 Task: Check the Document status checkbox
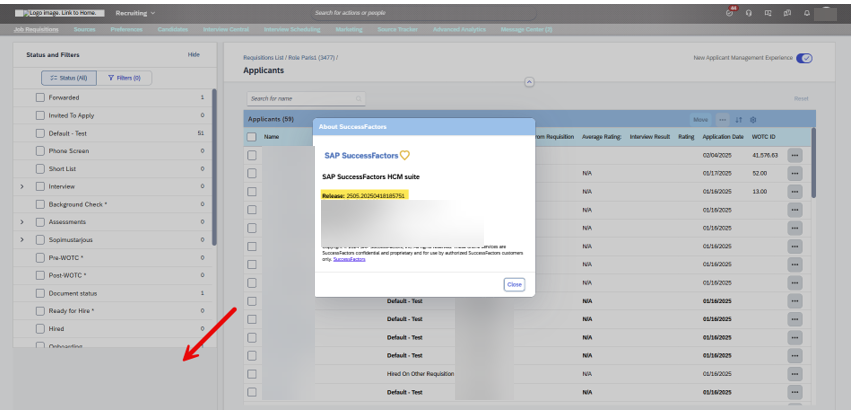click(40, 293)
